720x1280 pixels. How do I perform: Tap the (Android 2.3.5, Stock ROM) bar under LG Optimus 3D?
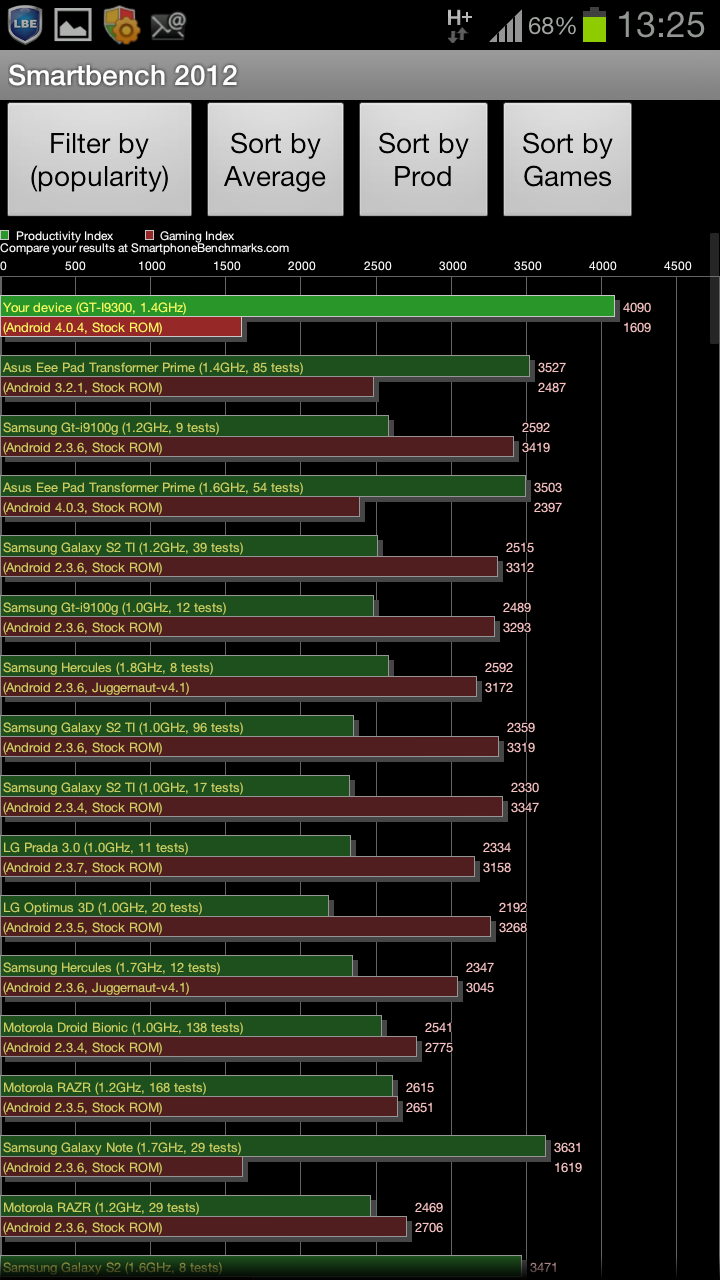pyautogui.click(x=245, y=927)
